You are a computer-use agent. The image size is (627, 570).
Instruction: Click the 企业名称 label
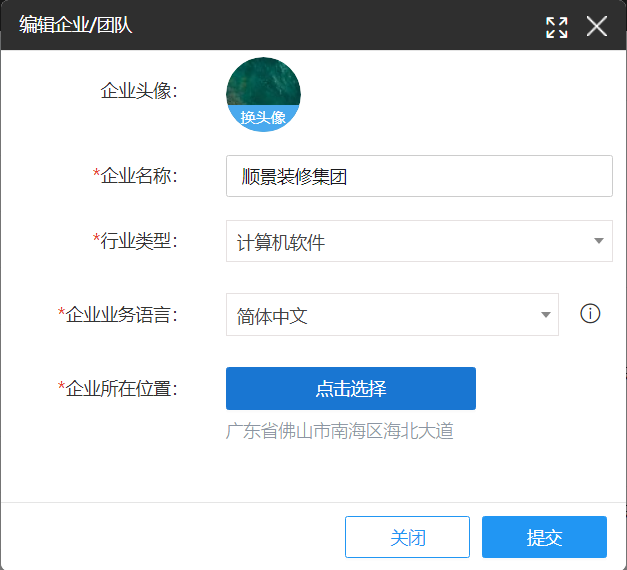(135, 176)
